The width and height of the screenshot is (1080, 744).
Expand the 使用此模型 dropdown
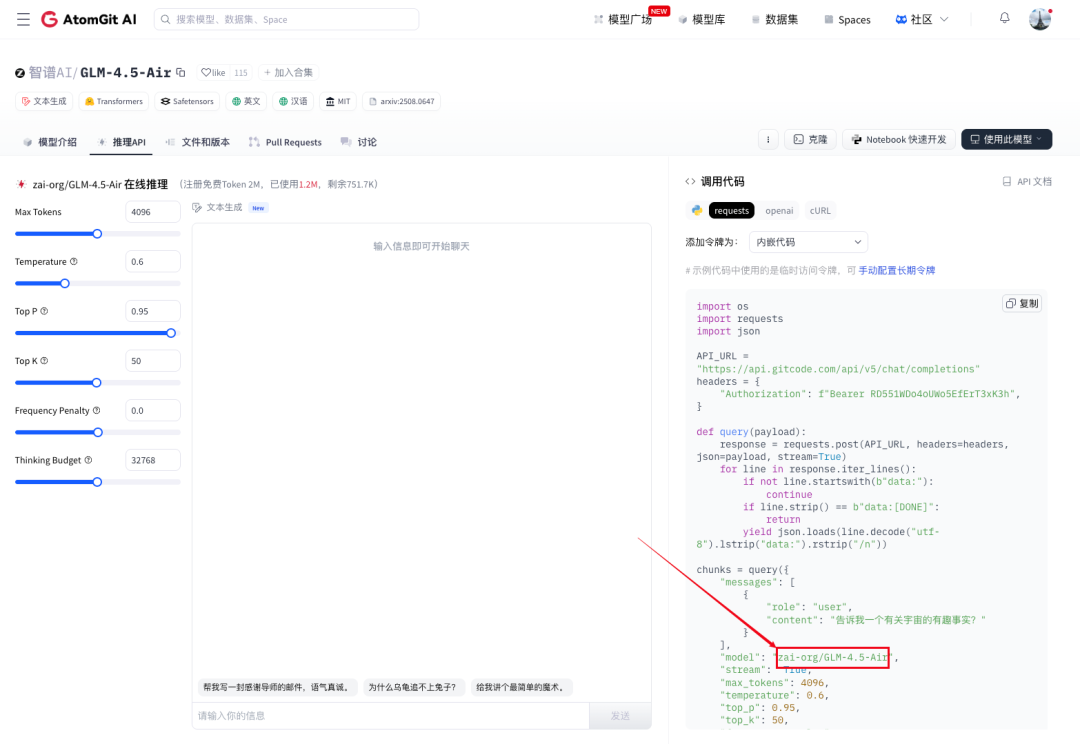[1006, 139]
